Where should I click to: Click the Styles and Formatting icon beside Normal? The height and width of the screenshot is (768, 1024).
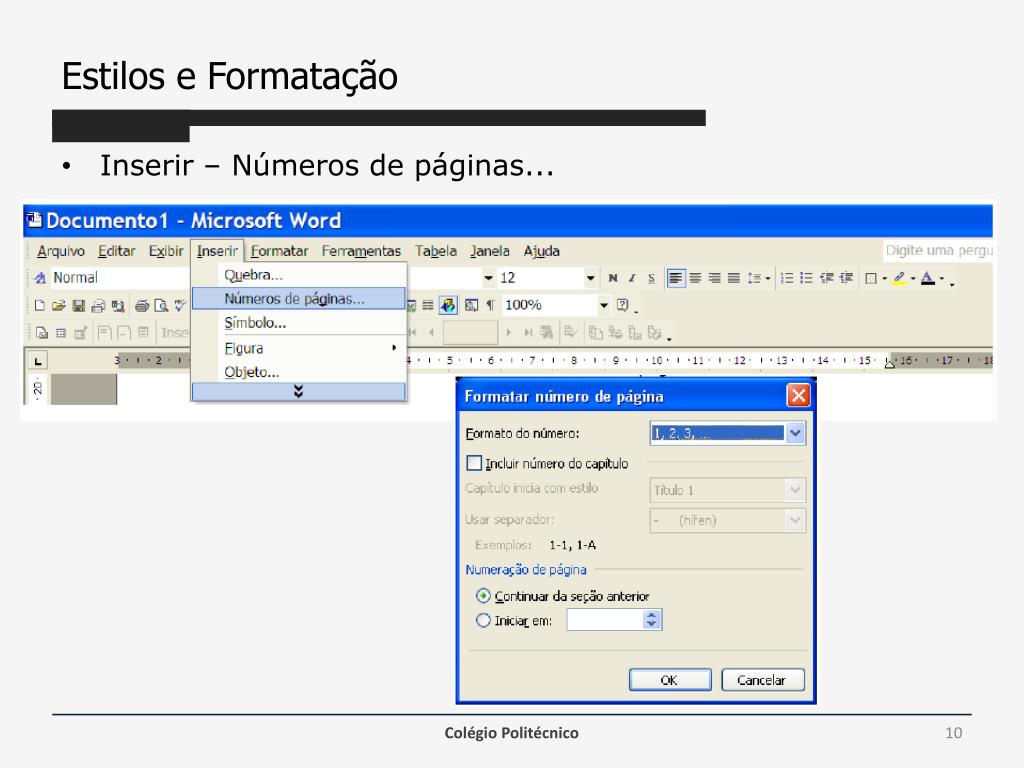(x=40, y=278)
